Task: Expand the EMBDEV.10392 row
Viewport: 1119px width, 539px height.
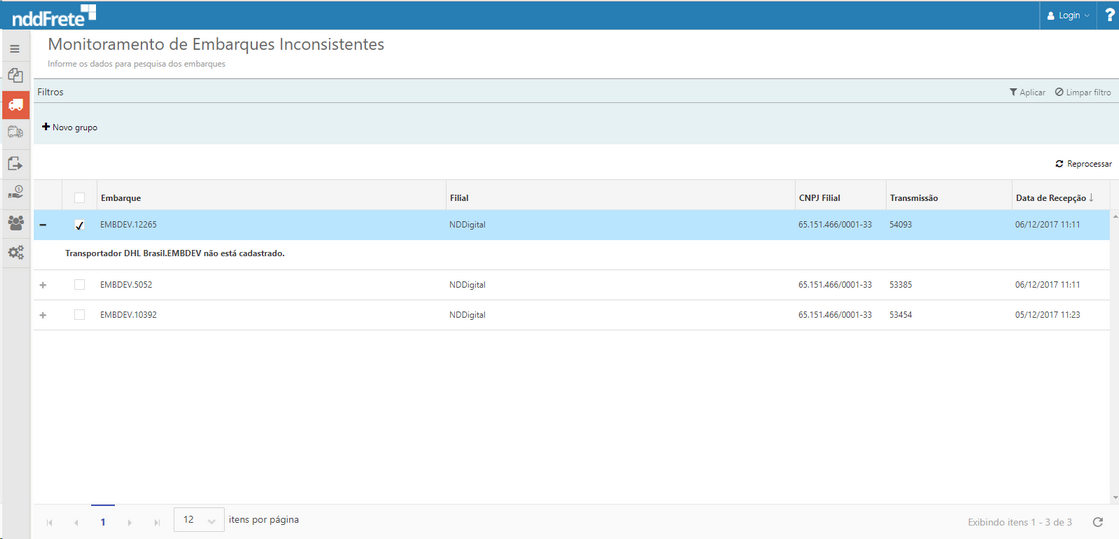Action: (43, 315)
